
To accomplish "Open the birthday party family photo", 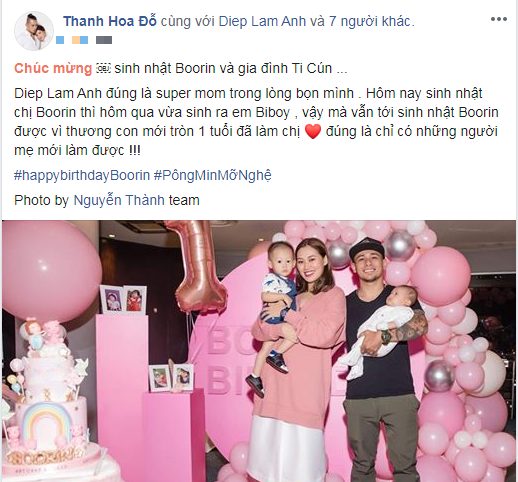I will (x=259, y=351).
